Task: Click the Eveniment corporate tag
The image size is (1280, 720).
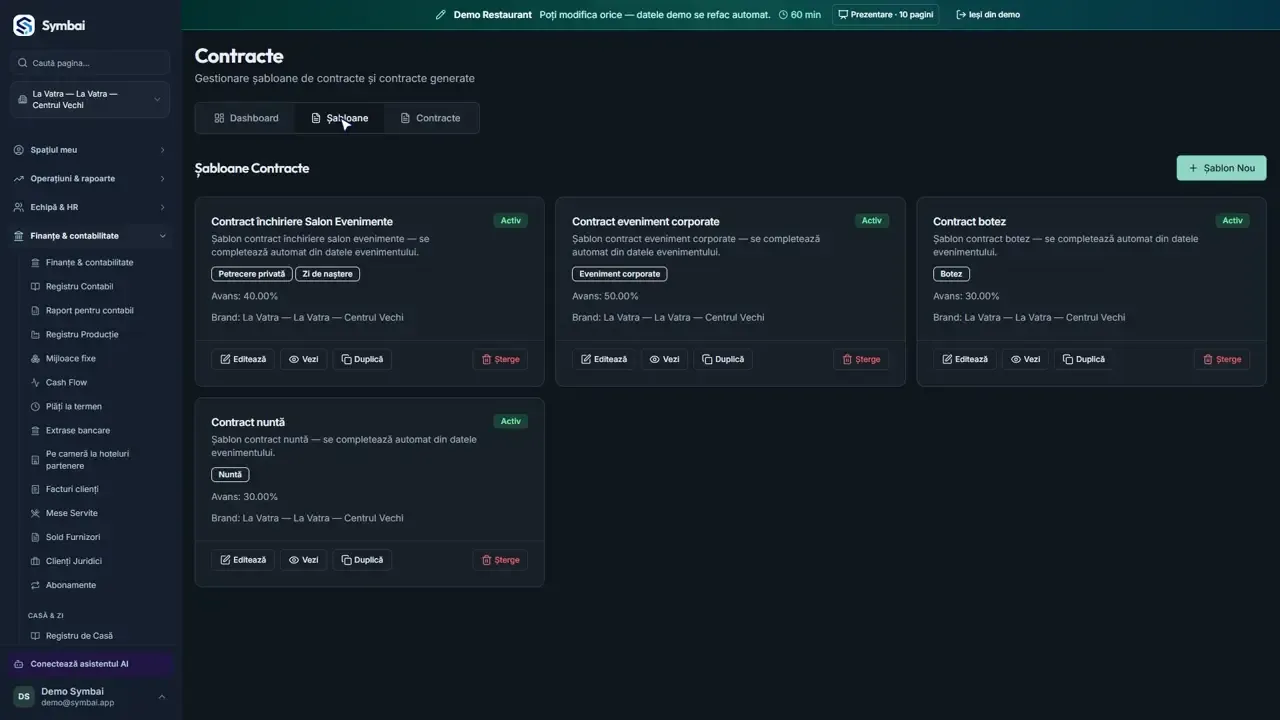Action: (620, 274)
